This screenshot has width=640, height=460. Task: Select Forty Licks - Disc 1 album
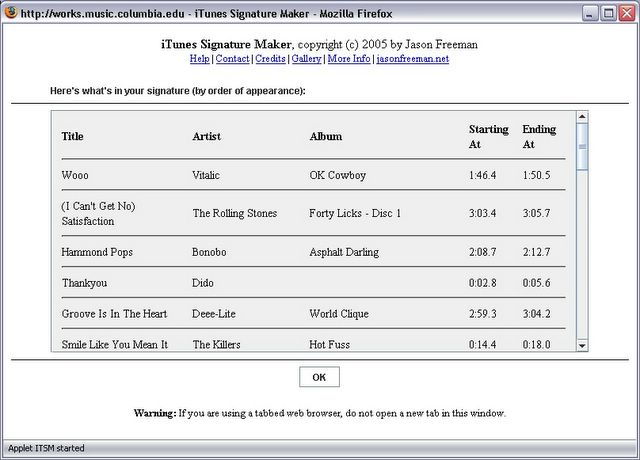click(x=355, y=213)
